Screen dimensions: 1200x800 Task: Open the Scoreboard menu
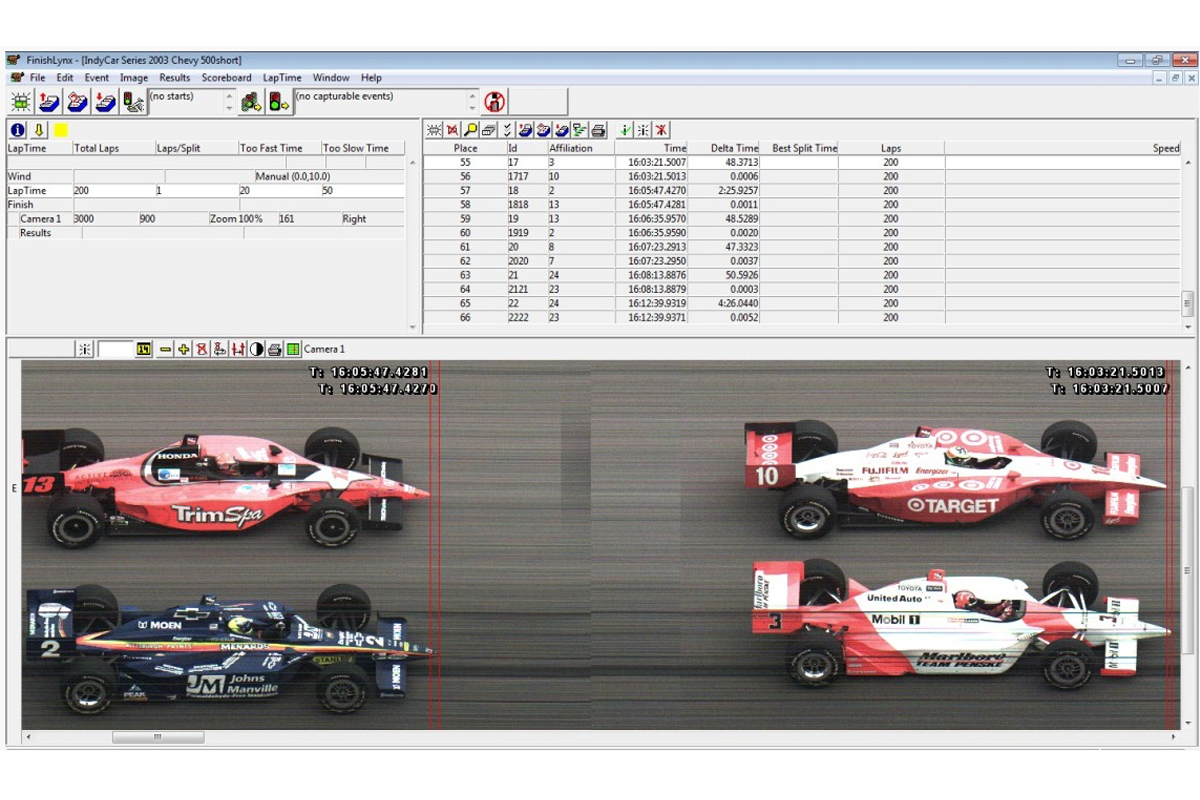pyautogui.click(x=227, y=78)
